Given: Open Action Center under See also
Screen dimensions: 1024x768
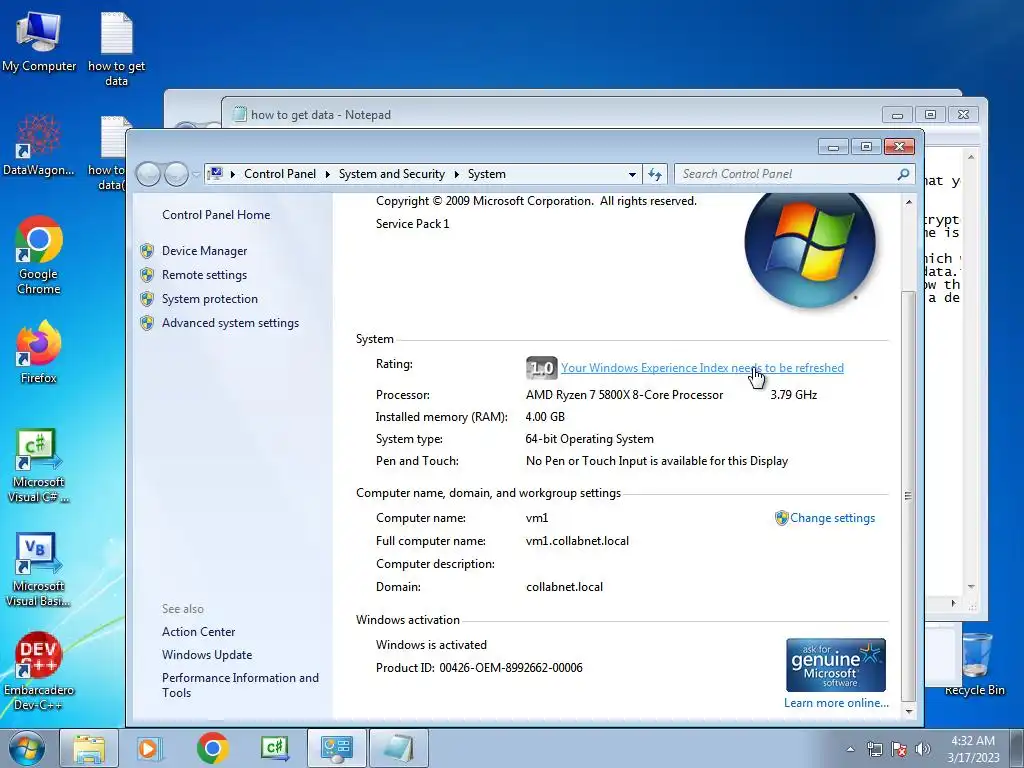Looking at the screenshot, I should coord(199,632).
